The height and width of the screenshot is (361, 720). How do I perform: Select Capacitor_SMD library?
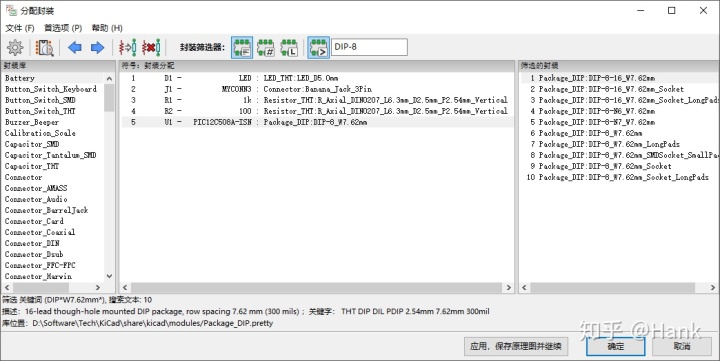(x=54, y=144)
